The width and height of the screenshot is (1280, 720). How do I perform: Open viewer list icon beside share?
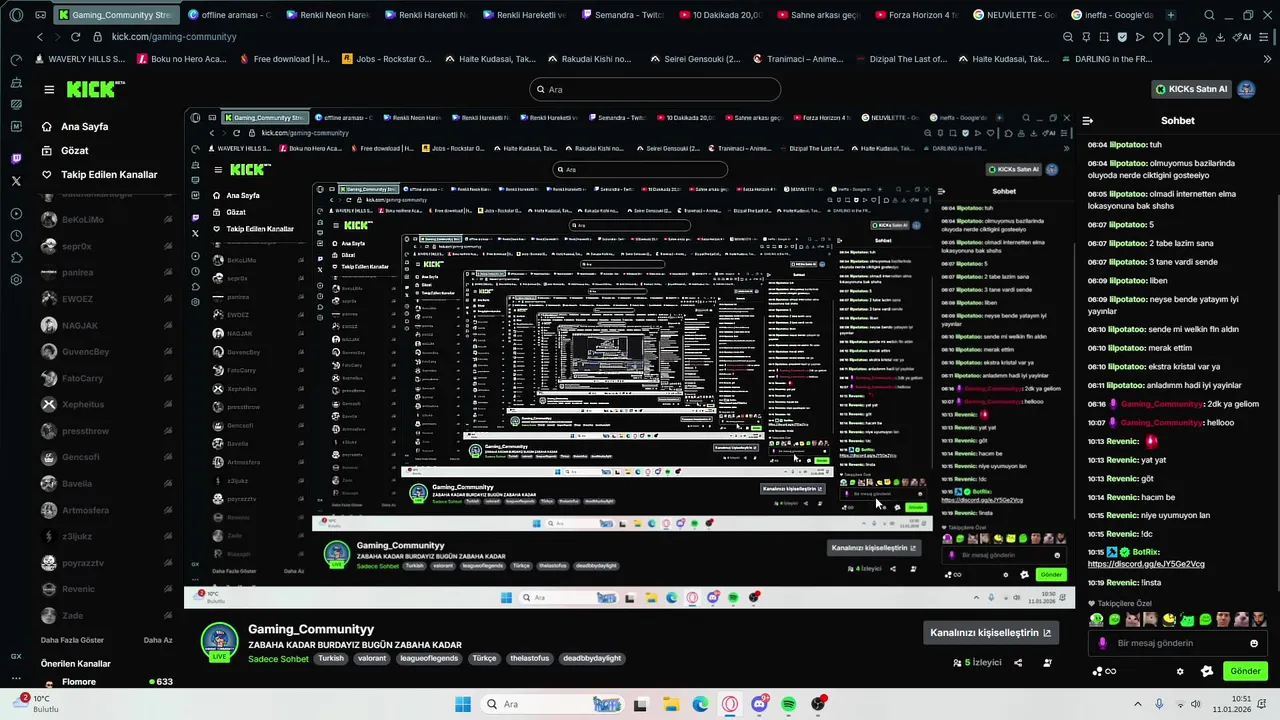click(x=1047, y=662)
